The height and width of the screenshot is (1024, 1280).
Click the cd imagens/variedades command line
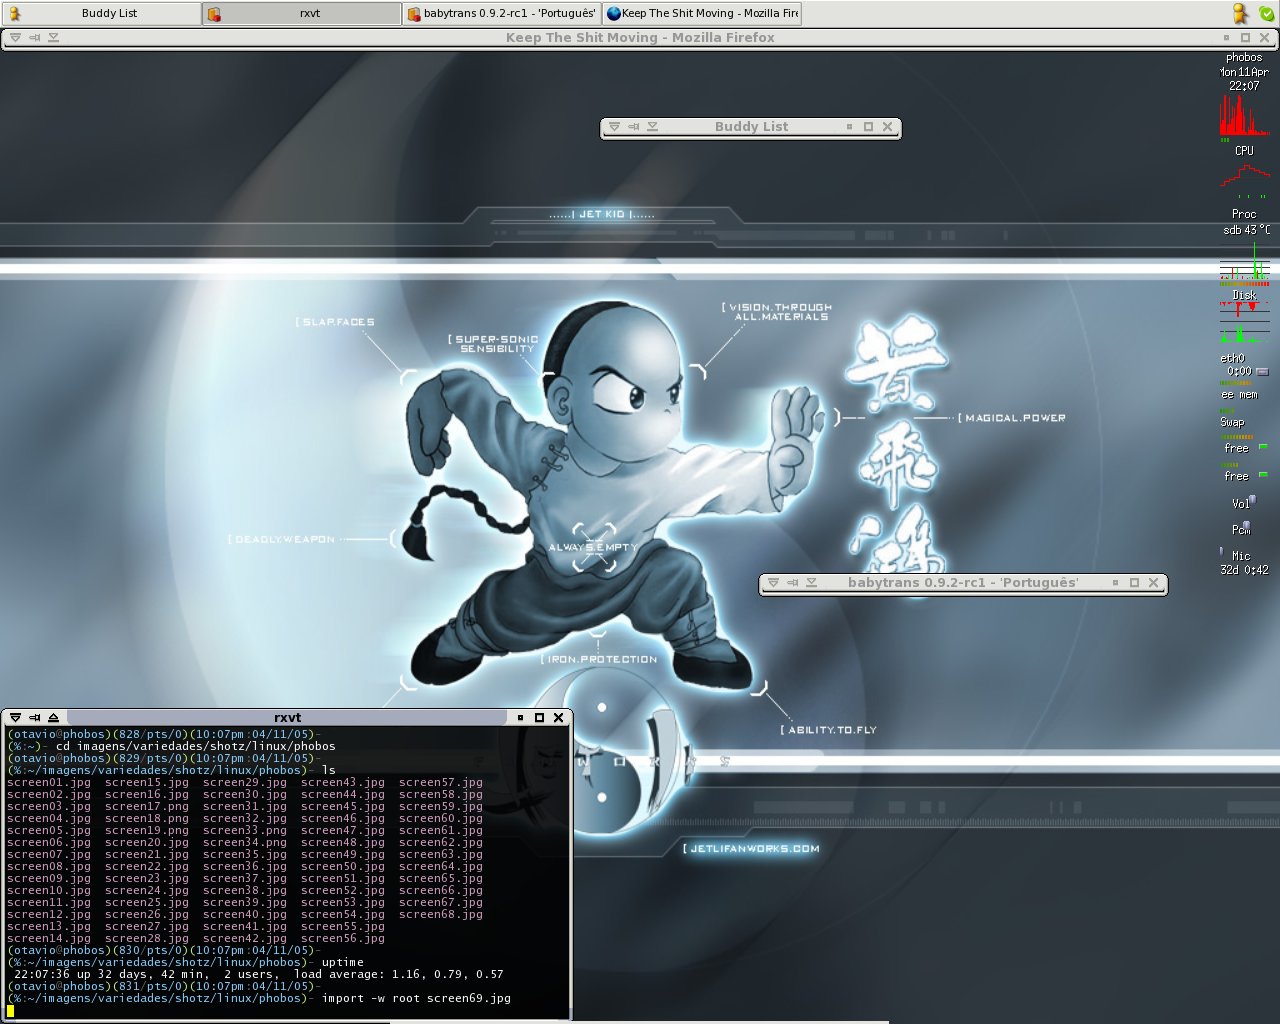196,746
